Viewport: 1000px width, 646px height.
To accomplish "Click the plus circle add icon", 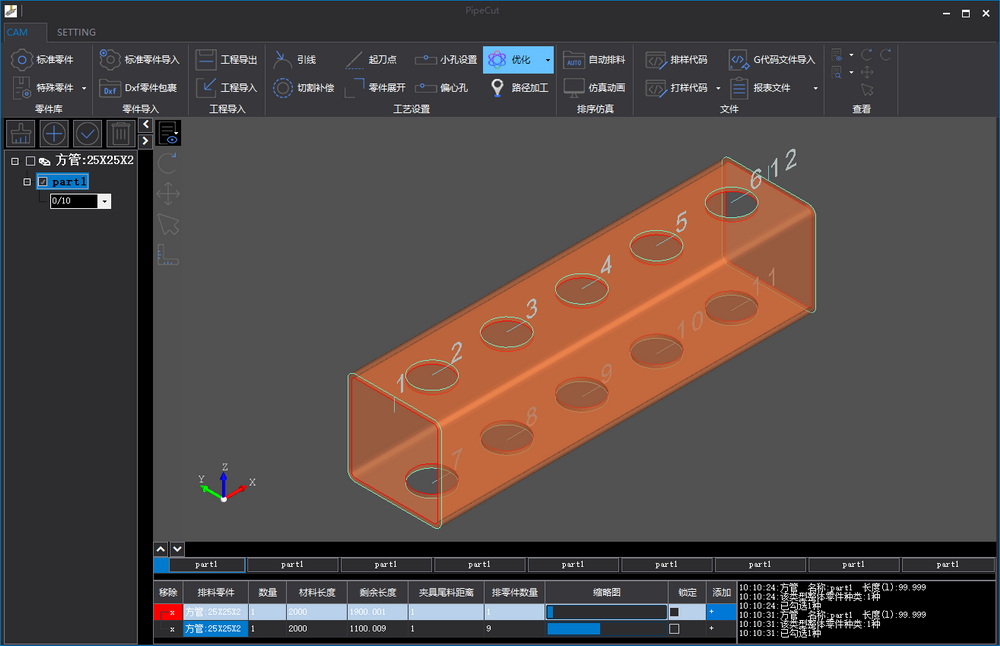I will point(54,133).
